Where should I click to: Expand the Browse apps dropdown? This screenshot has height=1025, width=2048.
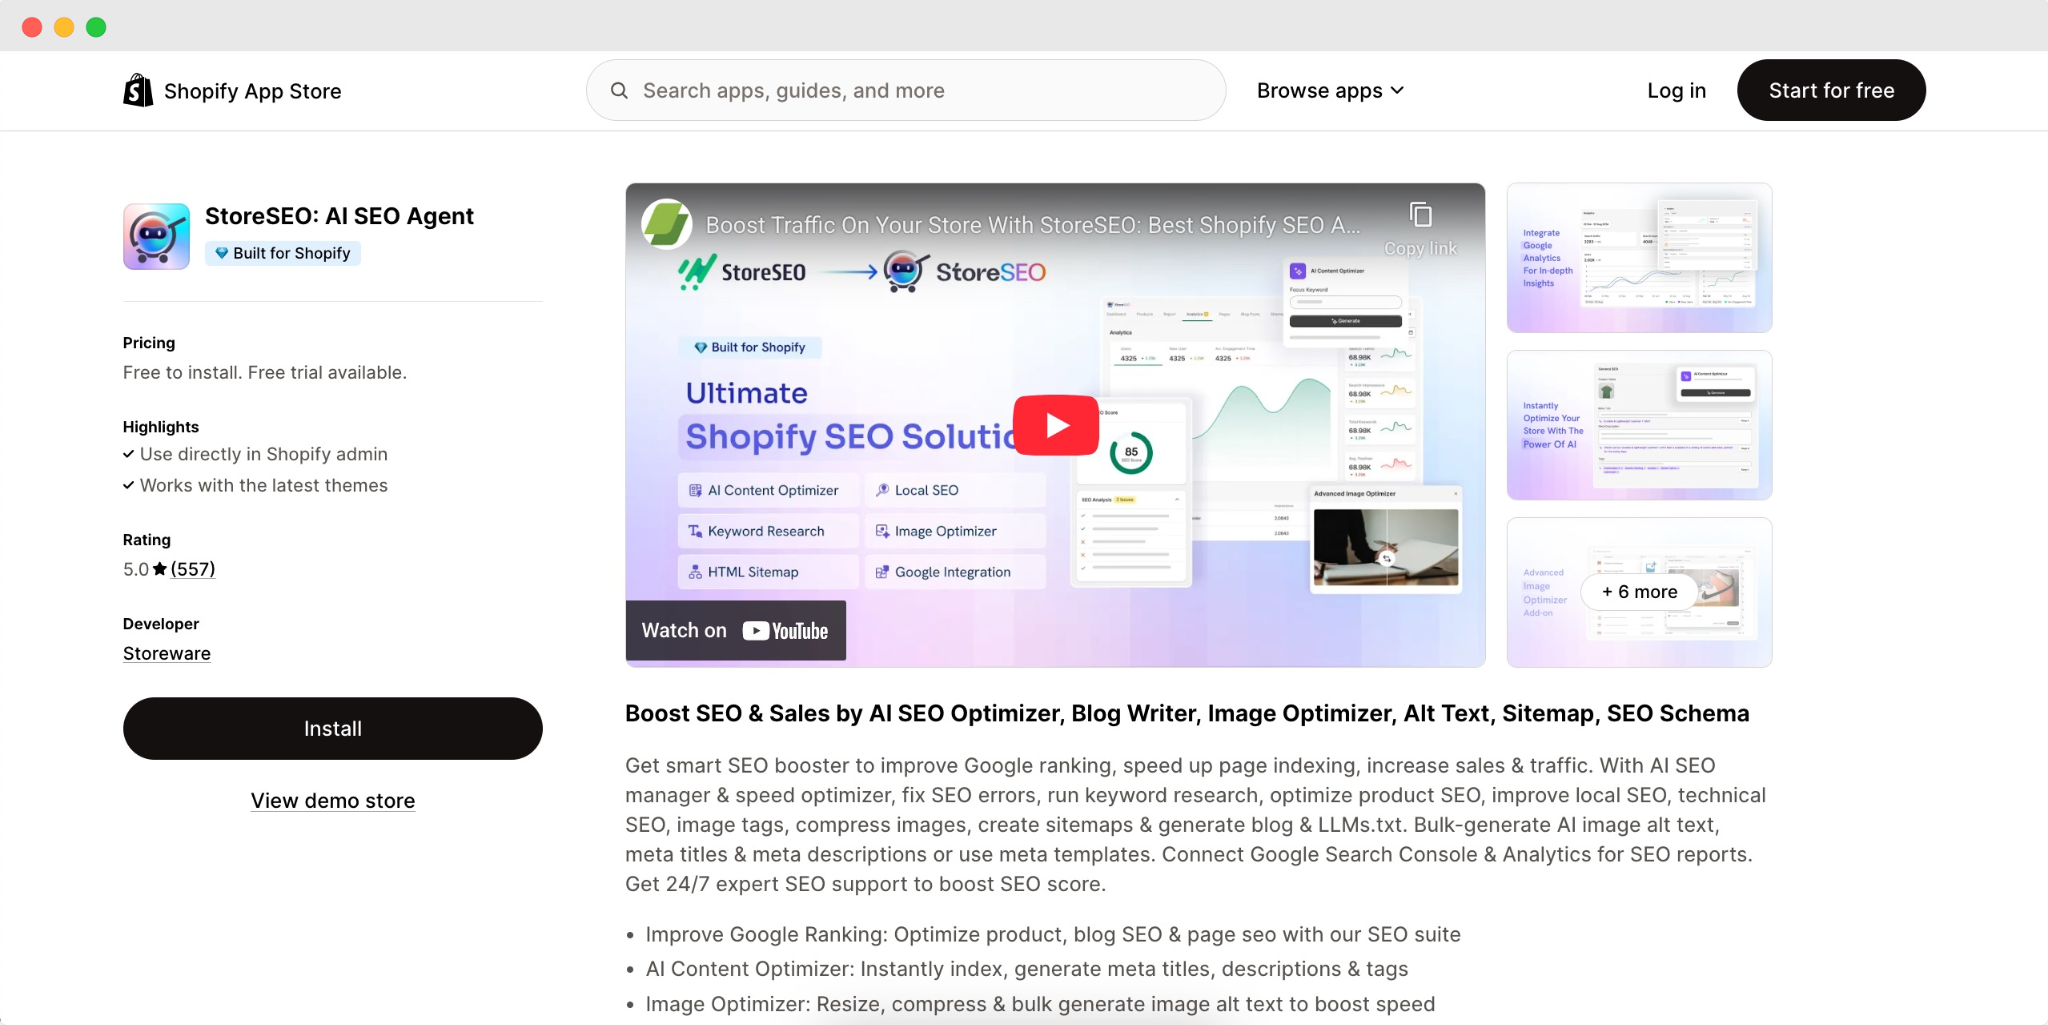click(x=1330, y=90)
